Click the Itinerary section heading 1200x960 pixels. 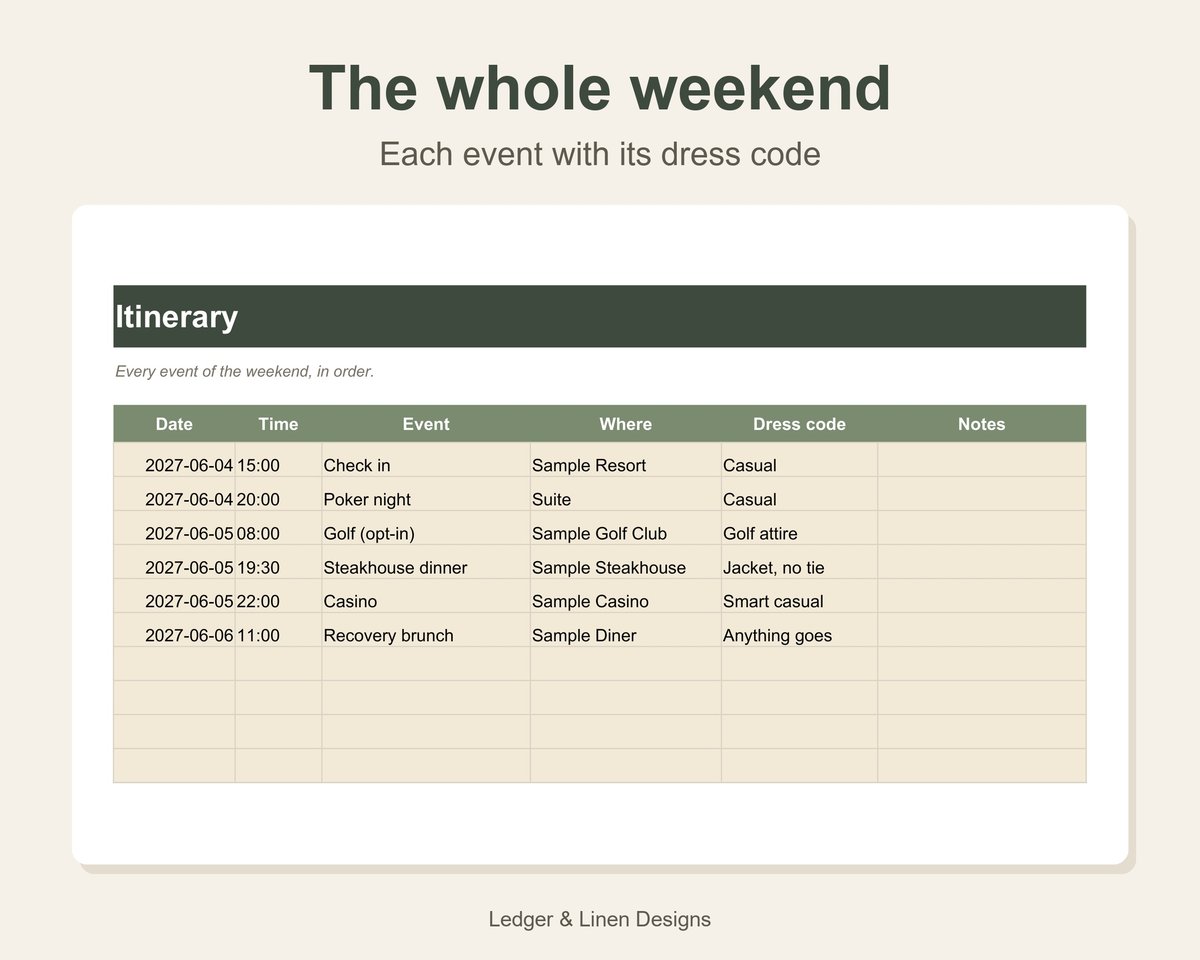point(600,316)
